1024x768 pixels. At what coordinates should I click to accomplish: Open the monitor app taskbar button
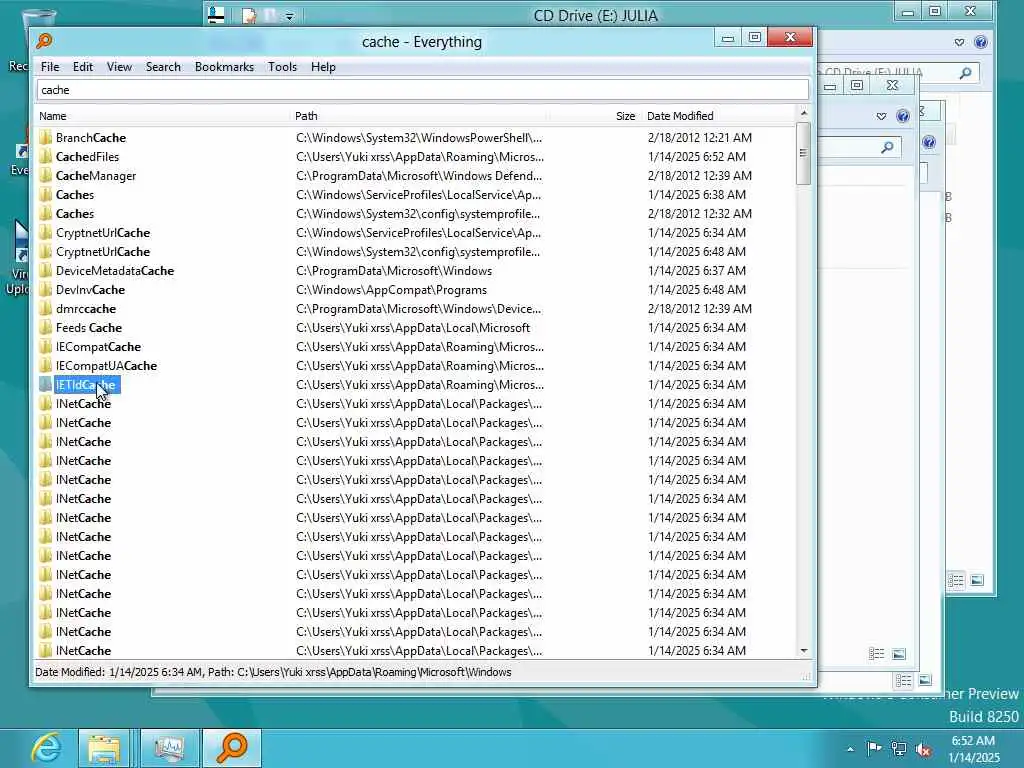coord(170,748)
